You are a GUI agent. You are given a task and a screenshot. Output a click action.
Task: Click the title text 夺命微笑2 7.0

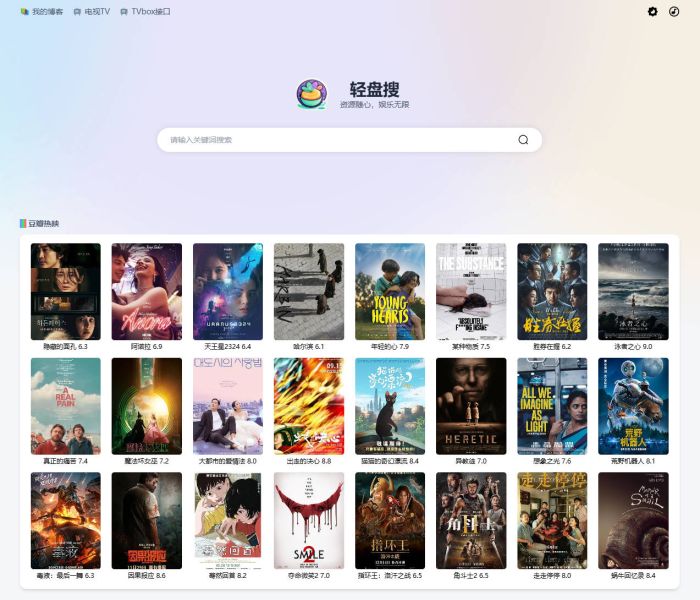(309, 575)
